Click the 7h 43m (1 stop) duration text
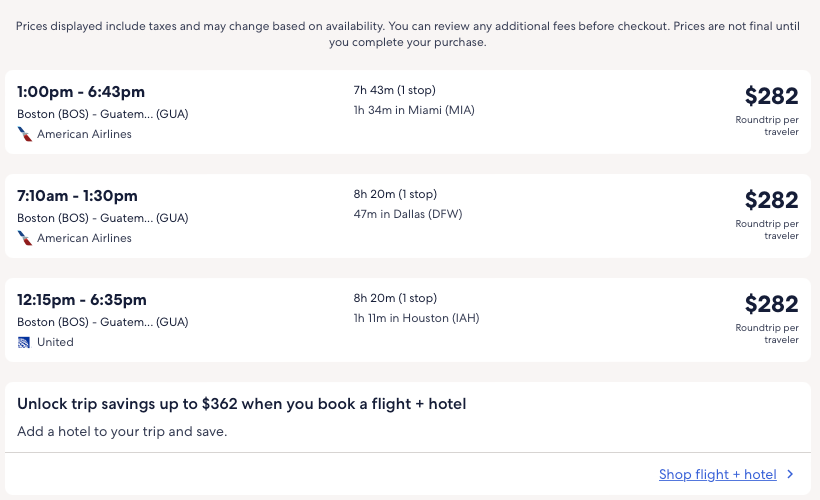The height and width of the screenshot is (500, 820). coord(394,90)
